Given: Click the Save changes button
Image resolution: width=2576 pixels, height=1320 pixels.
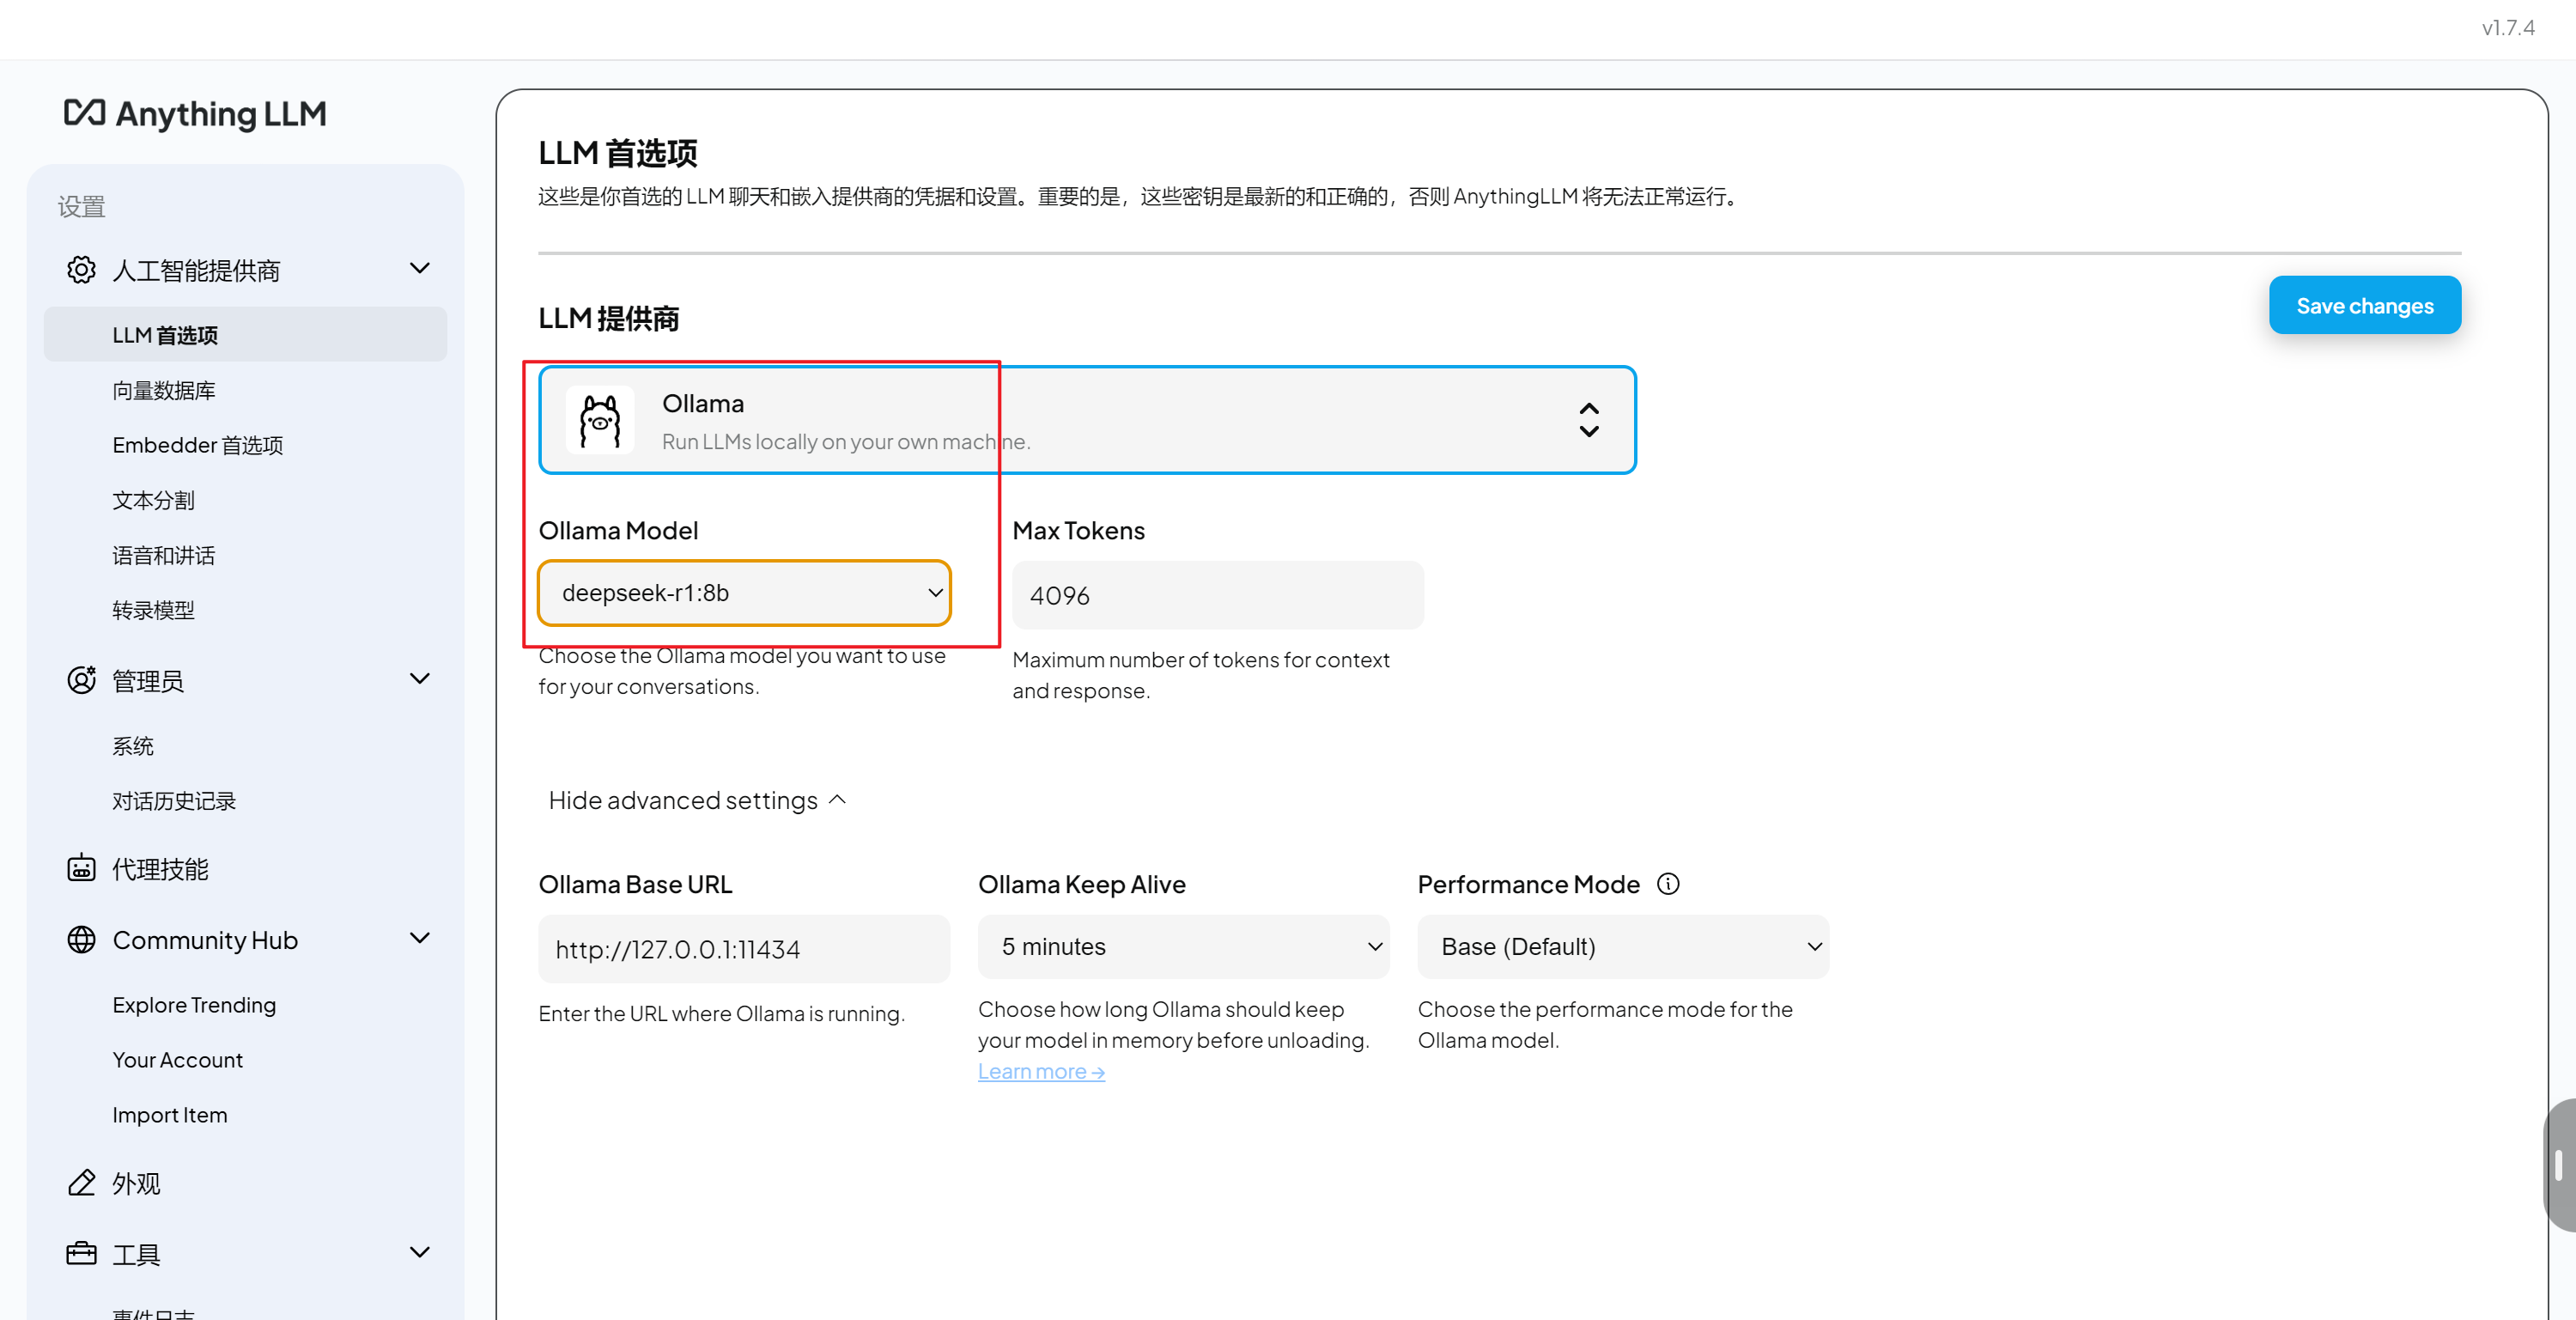Looking at the screenshot, I should (2364, 306).
